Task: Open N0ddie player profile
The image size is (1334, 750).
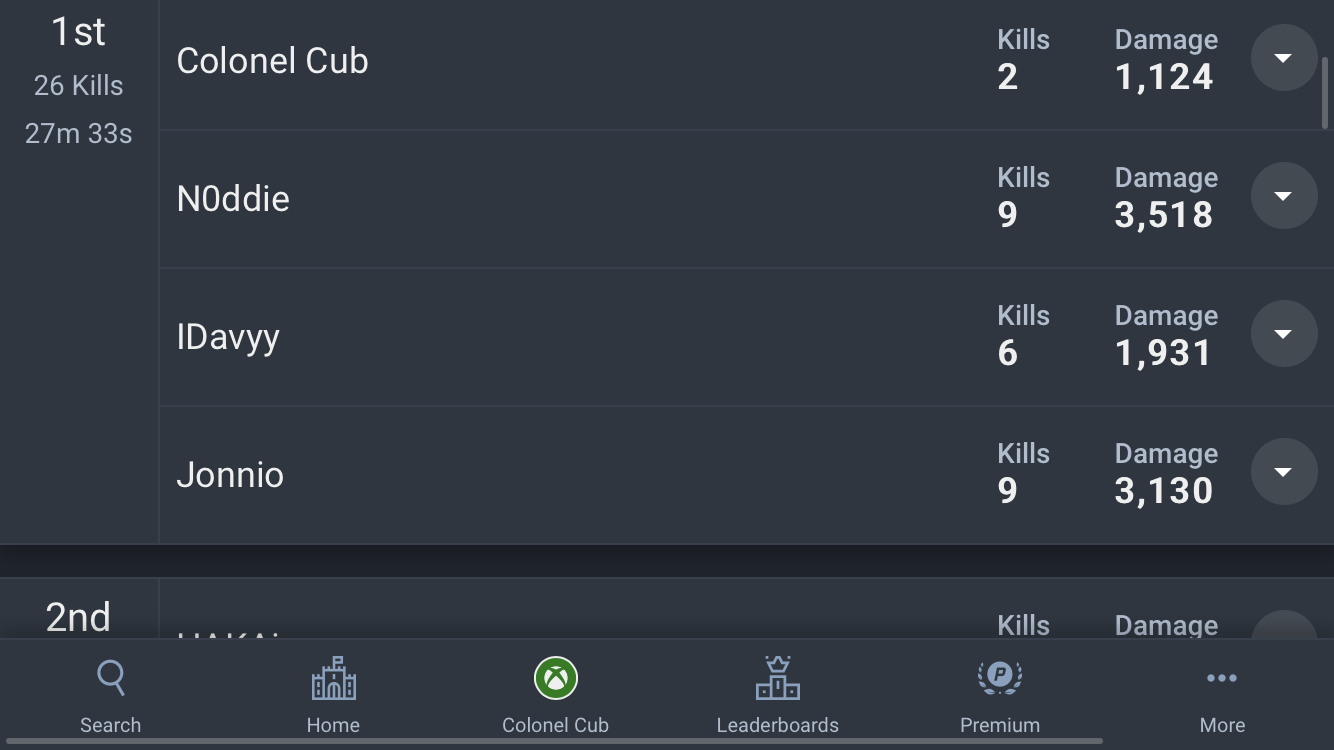Action: pyautogui.click(x=233, y=199)
